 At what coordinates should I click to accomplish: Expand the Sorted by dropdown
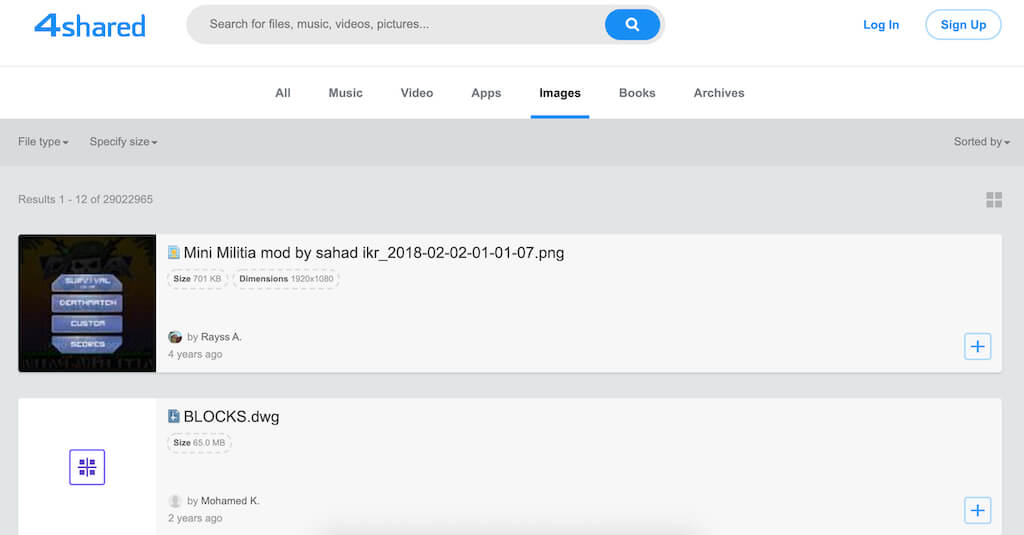click(981, 142)
